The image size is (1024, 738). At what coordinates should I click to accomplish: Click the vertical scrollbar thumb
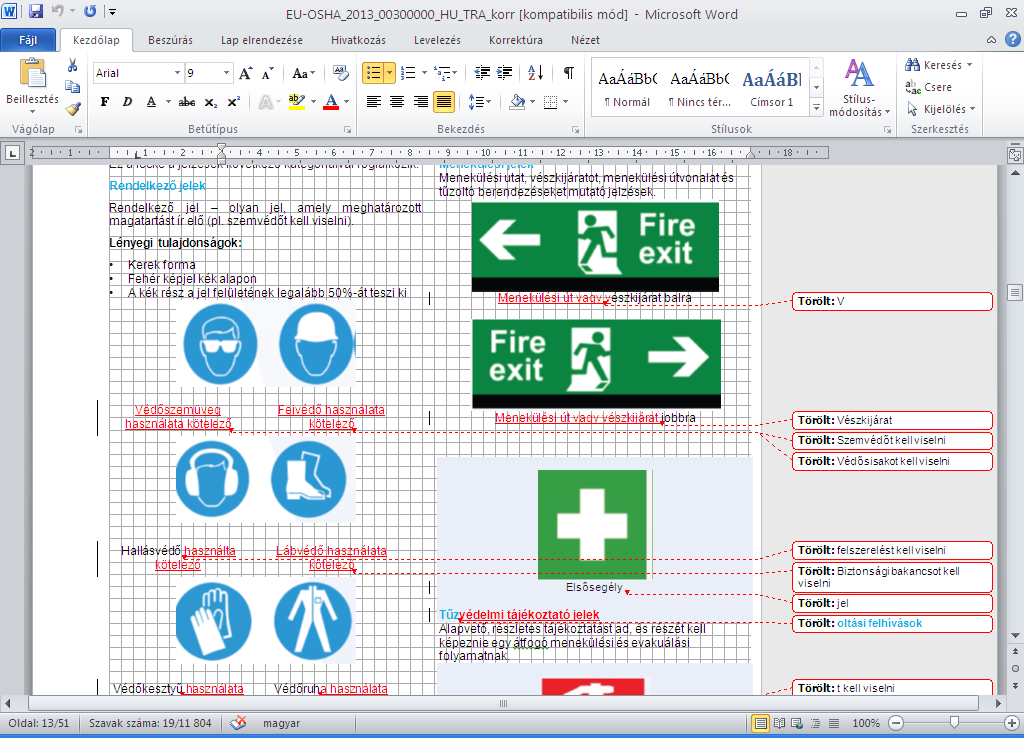[1015, 292]
